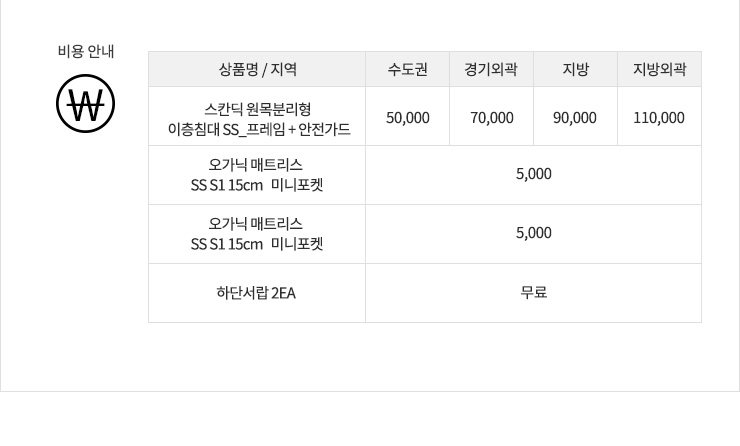The image size is (740, 446).
Task: Select the 수도권 column header
Action: [408, 70]
